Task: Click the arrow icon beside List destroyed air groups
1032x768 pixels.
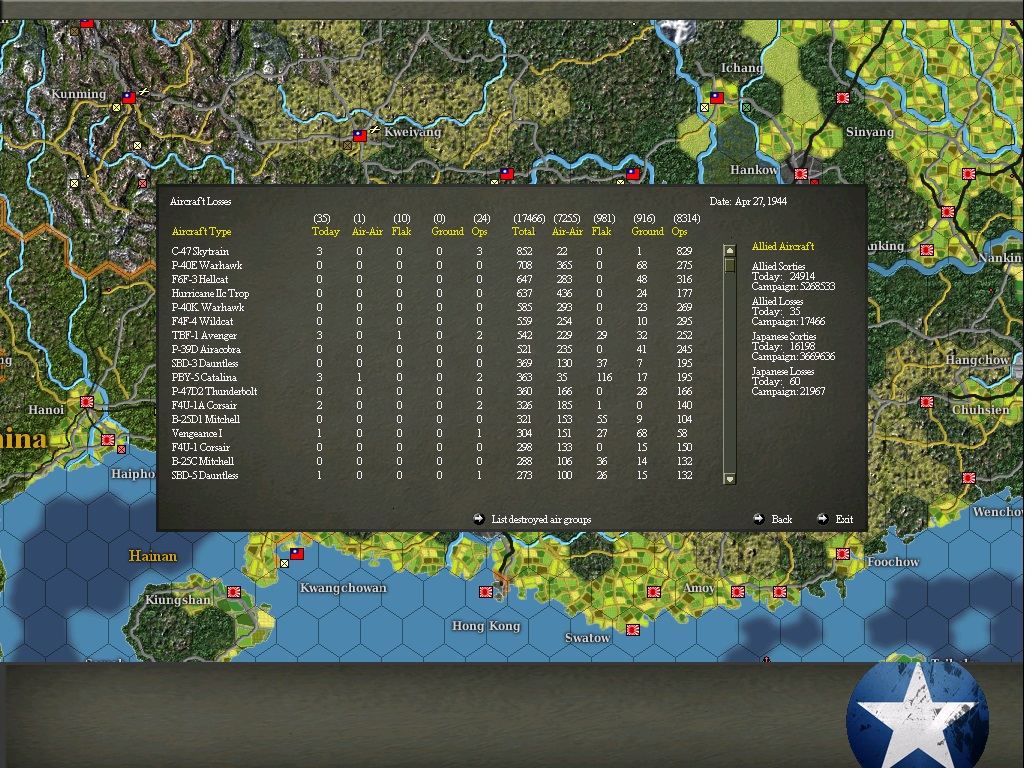Action: [478, 519]
